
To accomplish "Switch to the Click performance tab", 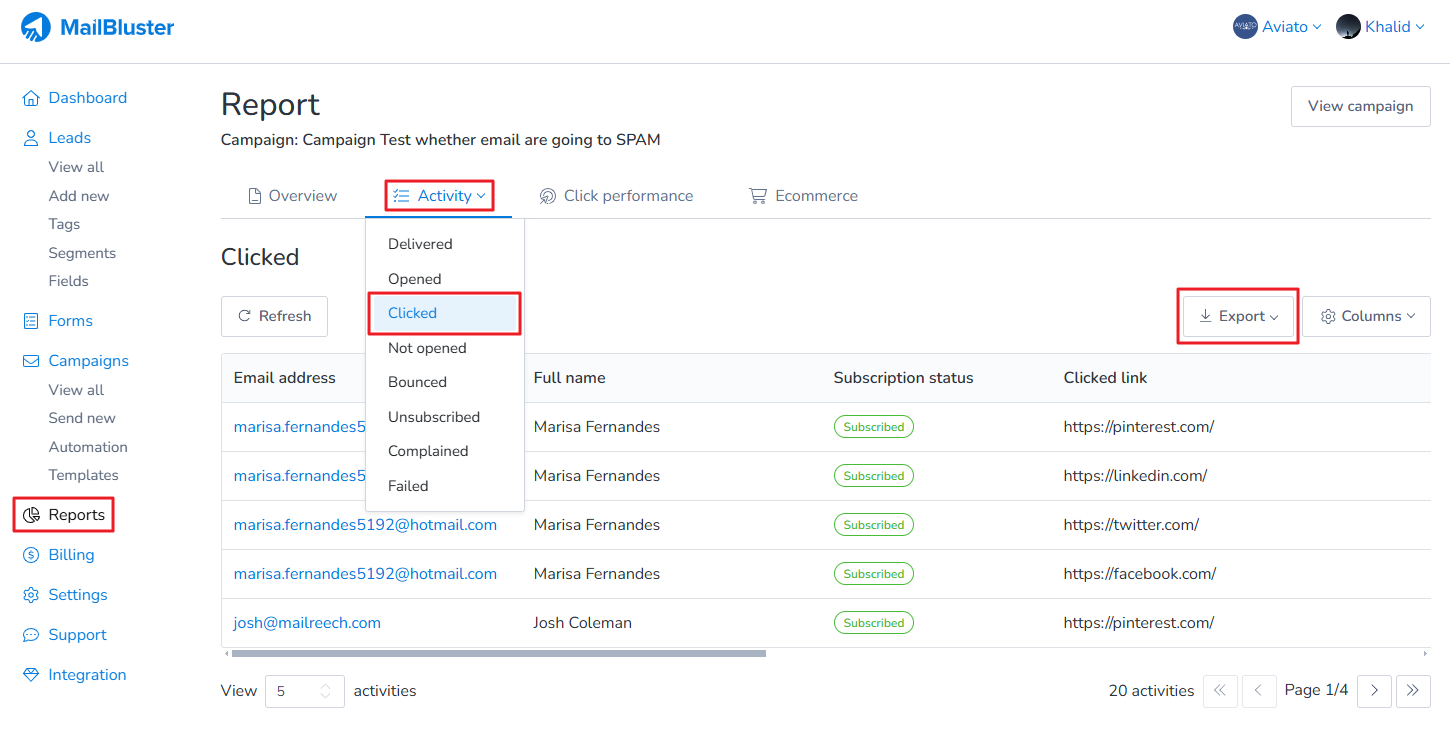I will coord(616,196).
